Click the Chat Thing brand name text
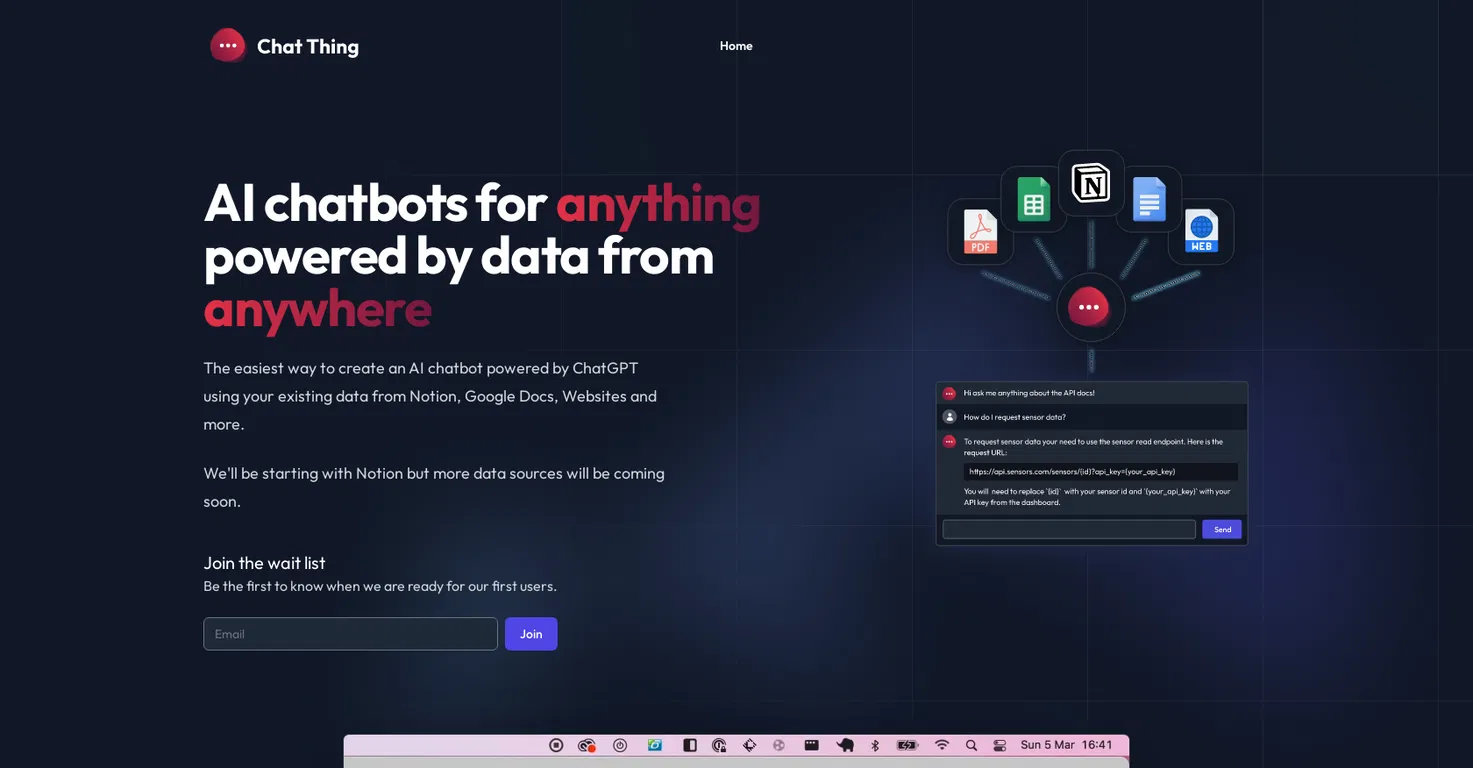Viewport: 1473px width, 768px height. pos(308,46)
